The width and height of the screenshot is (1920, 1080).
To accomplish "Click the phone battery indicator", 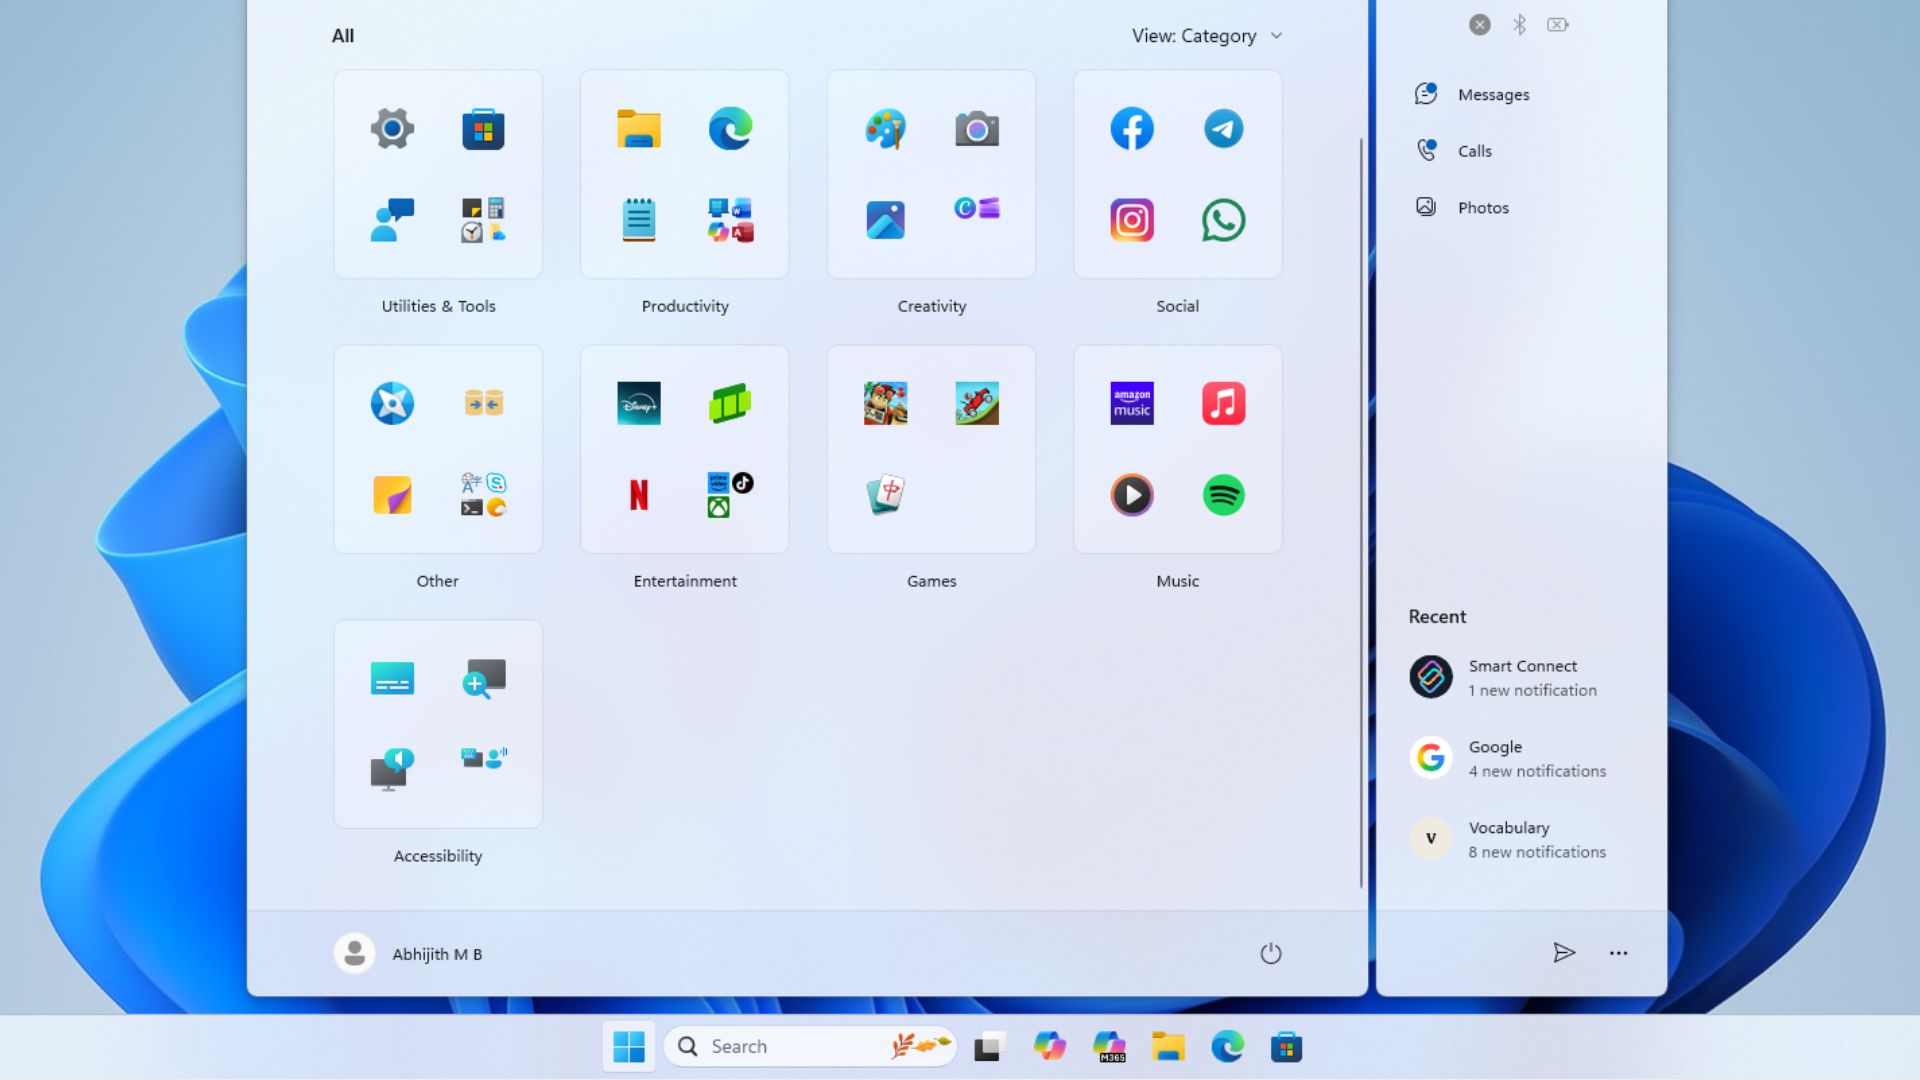I will click(1557, 25).
